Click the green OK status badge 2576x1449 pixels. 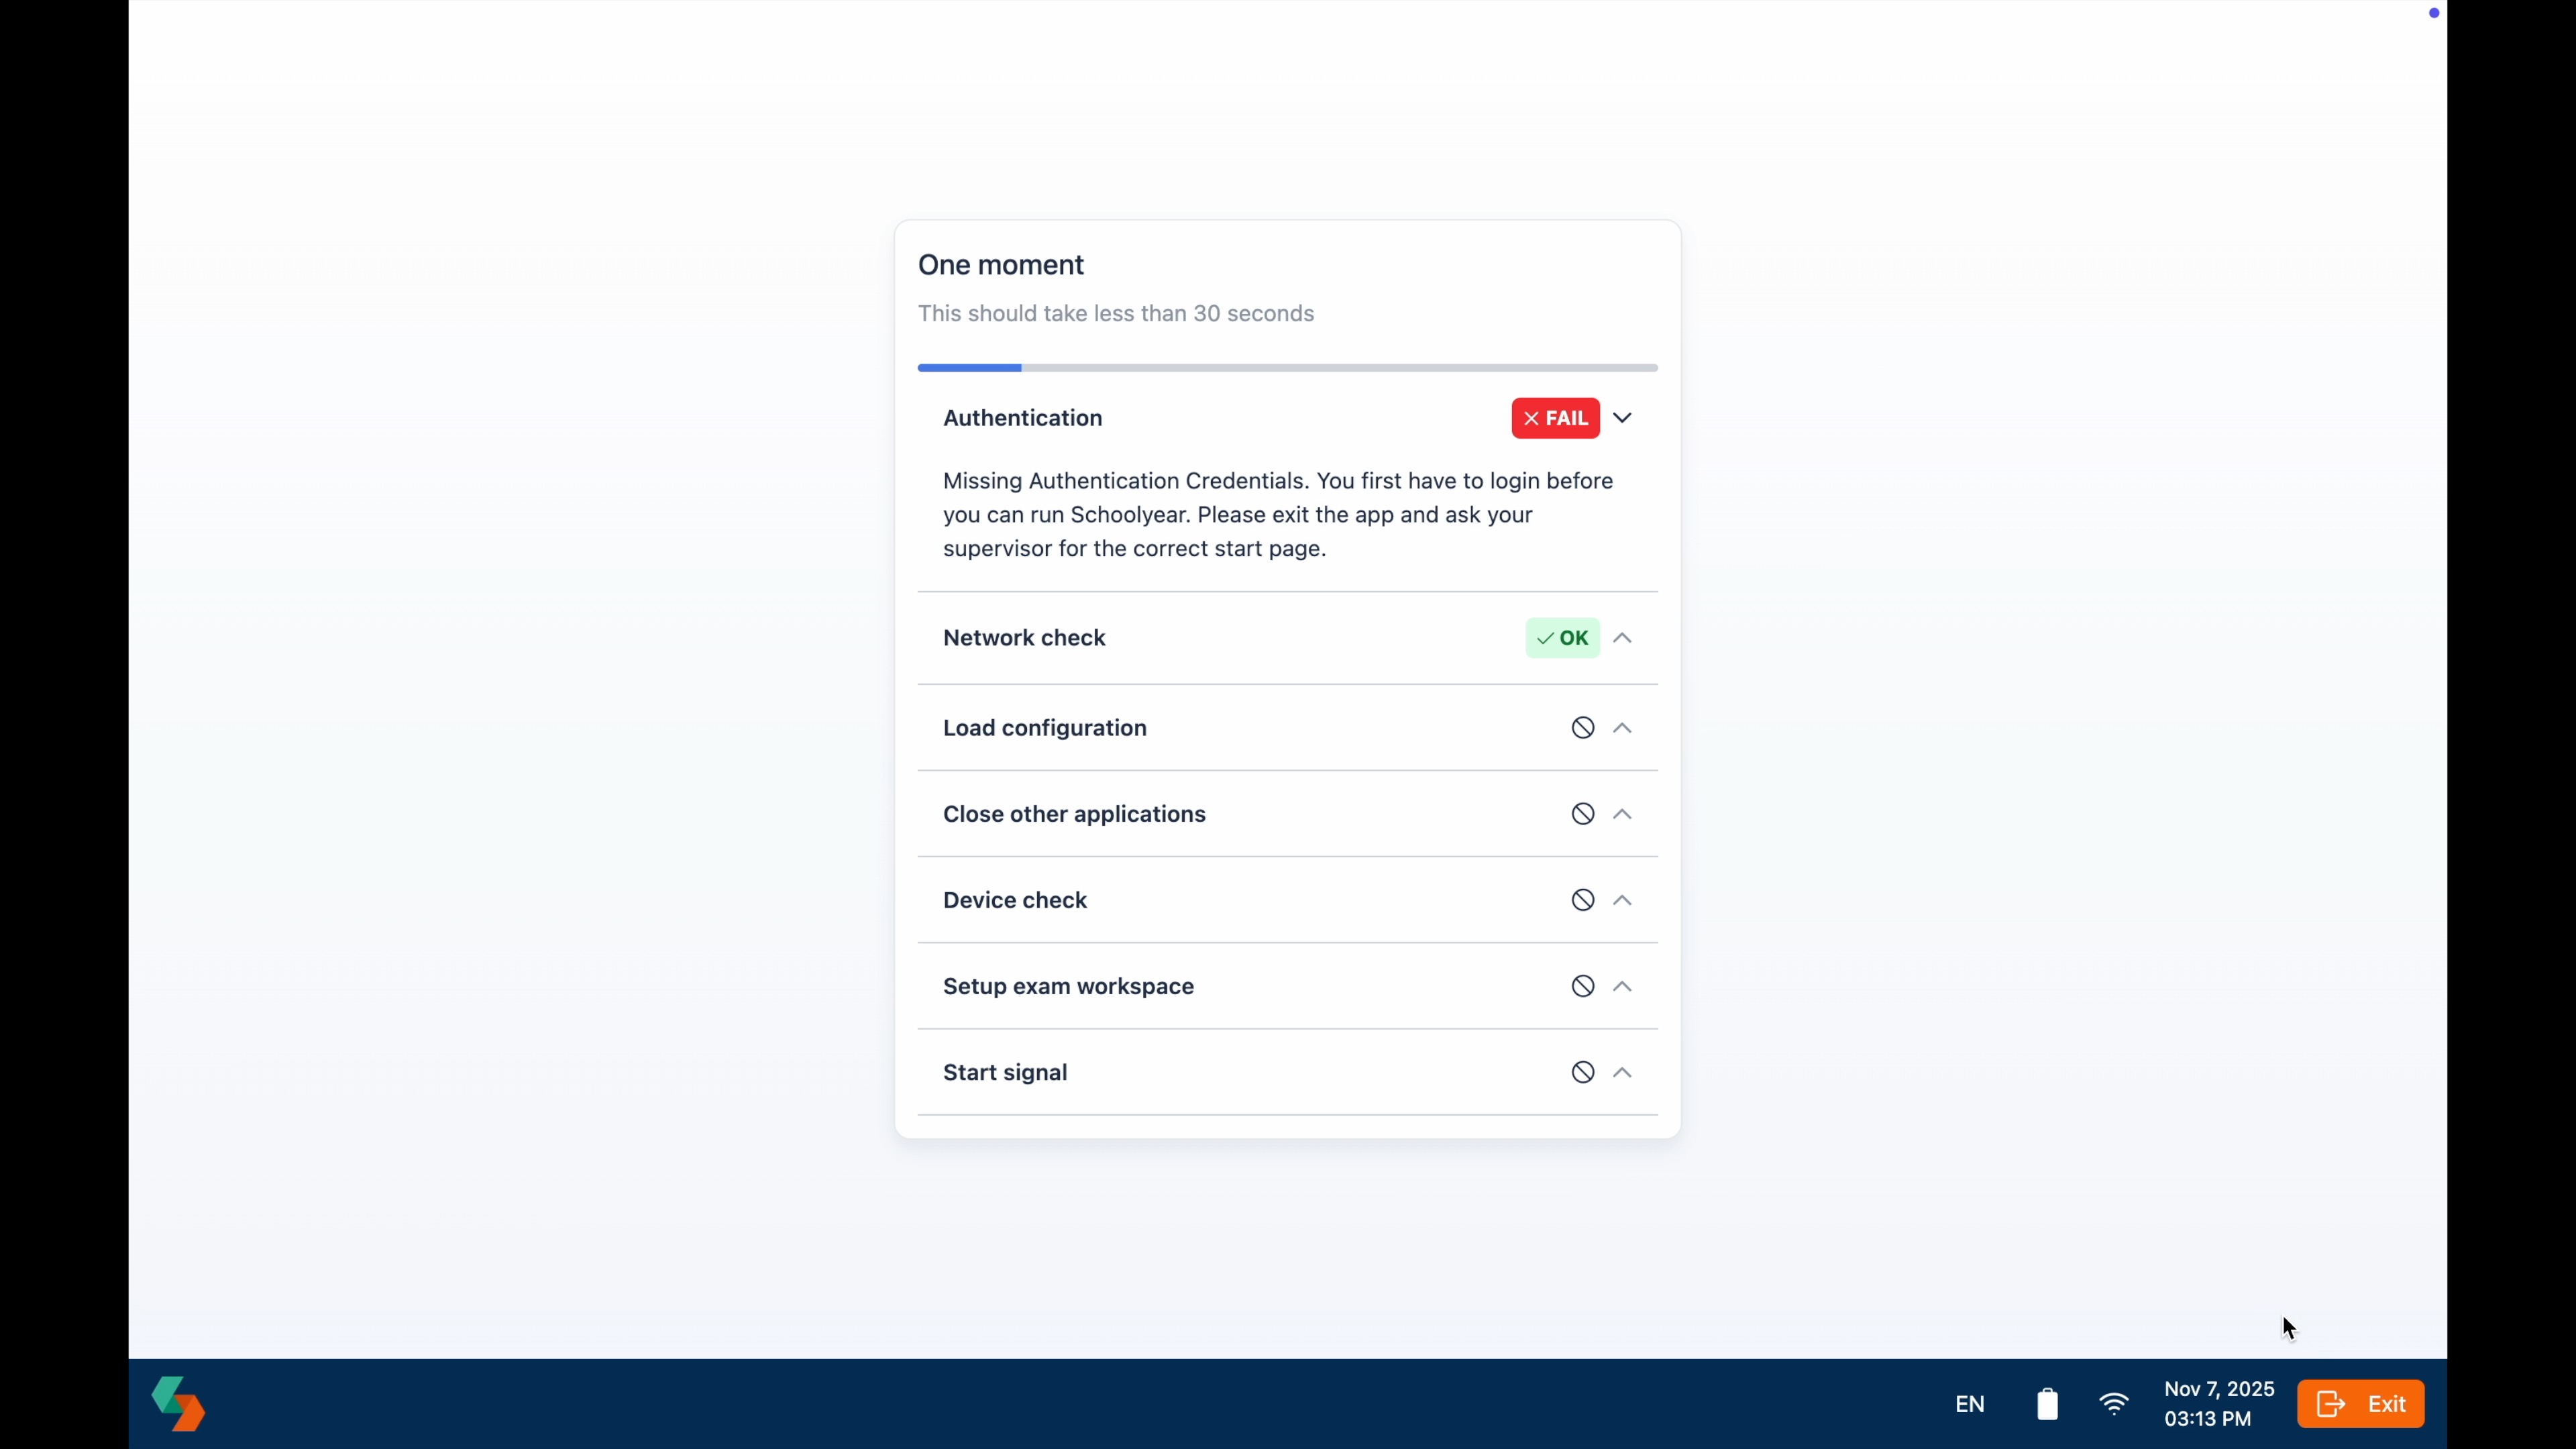point(1562,638)
